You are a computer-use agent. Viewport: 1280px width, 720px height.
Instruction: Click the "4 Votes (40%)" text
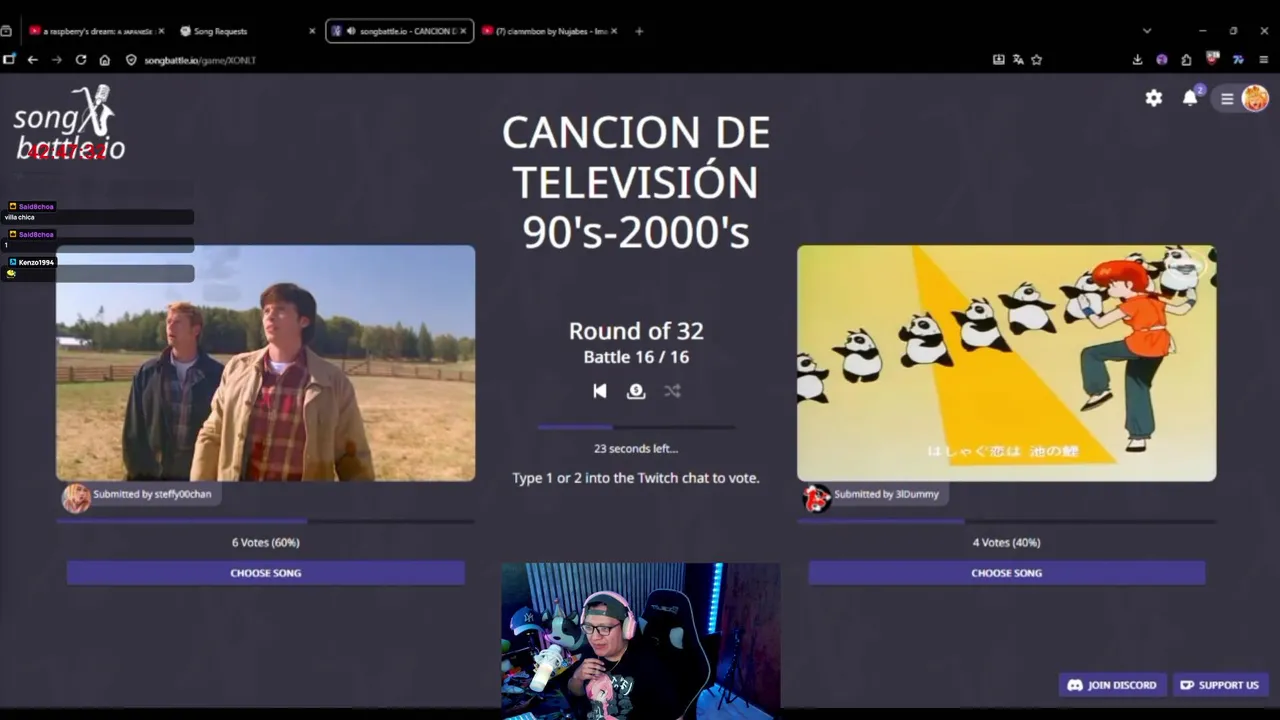coord(1007,542)
